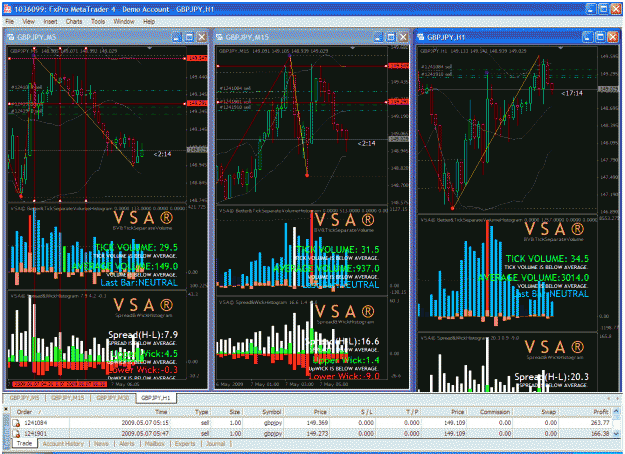Select the GBPJPY,H1 chart tab
The height and width of the screenshot is (454, 625).
(x=156, y=398)
